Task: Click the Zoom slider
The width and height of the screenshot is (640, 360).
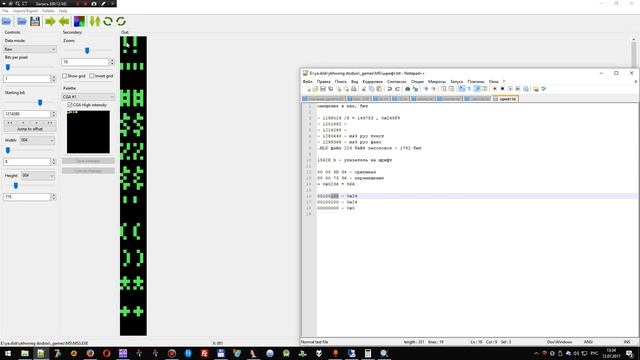Action: 87,51
